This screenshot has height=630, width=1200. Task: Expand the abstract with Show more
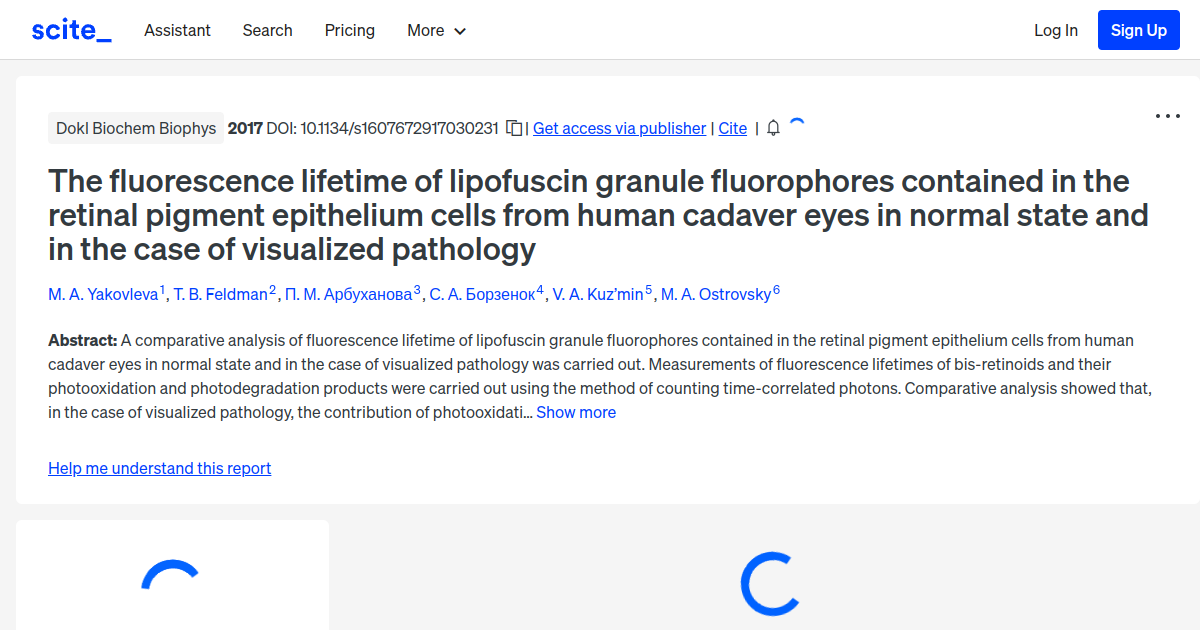pyautogui.click(x=576, y=412)
